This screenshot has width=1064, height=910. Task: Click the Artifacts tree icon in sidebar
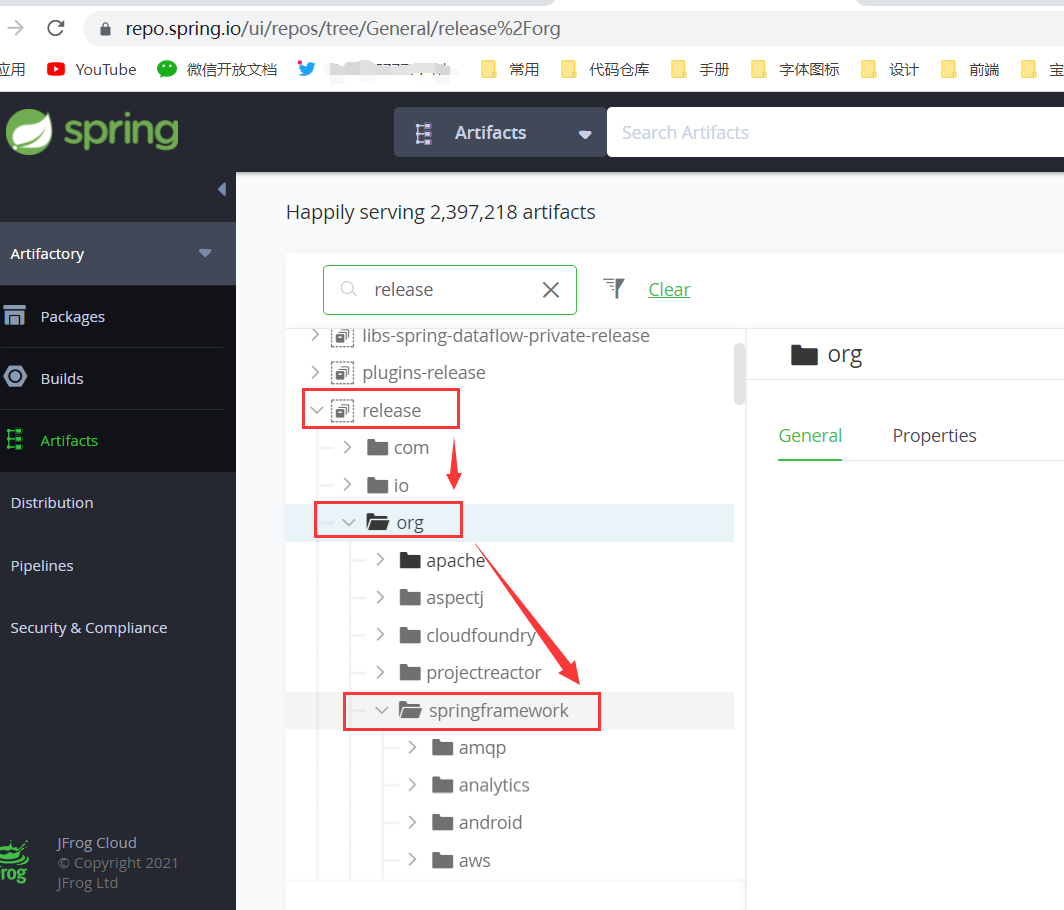point(14,439)
